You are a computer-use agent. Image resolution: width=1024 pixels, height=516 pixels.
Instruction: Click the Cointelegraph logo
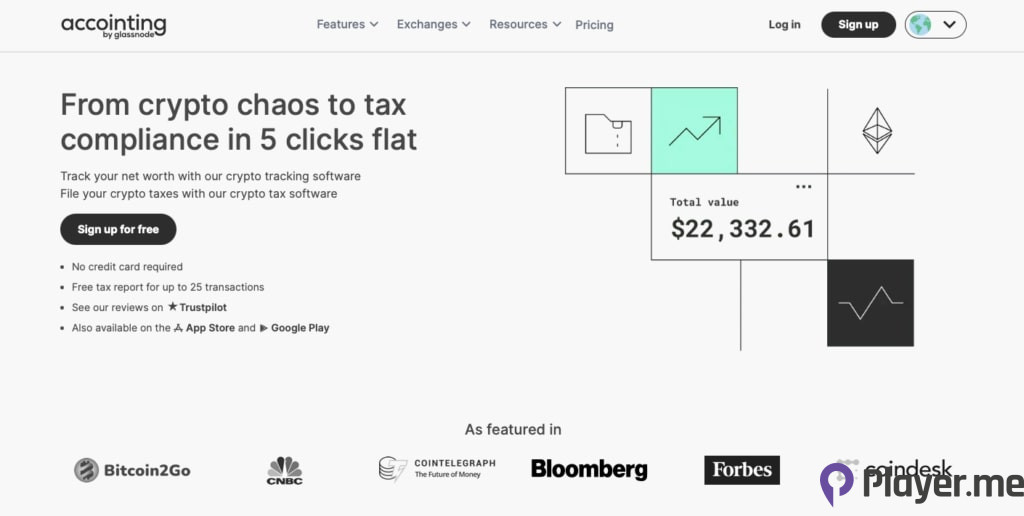437,469
